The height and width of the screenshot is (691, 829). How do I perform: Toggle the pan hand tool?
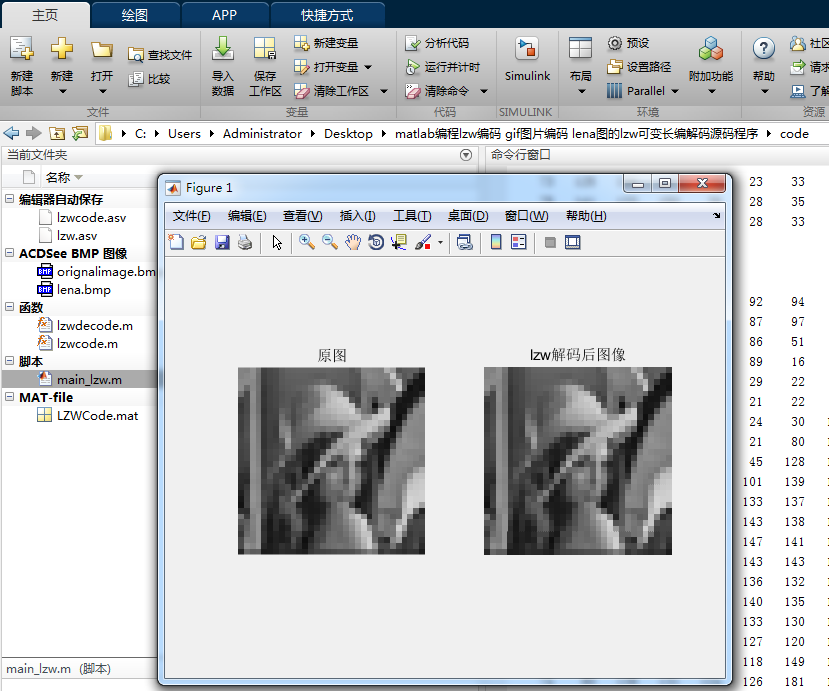353,242
